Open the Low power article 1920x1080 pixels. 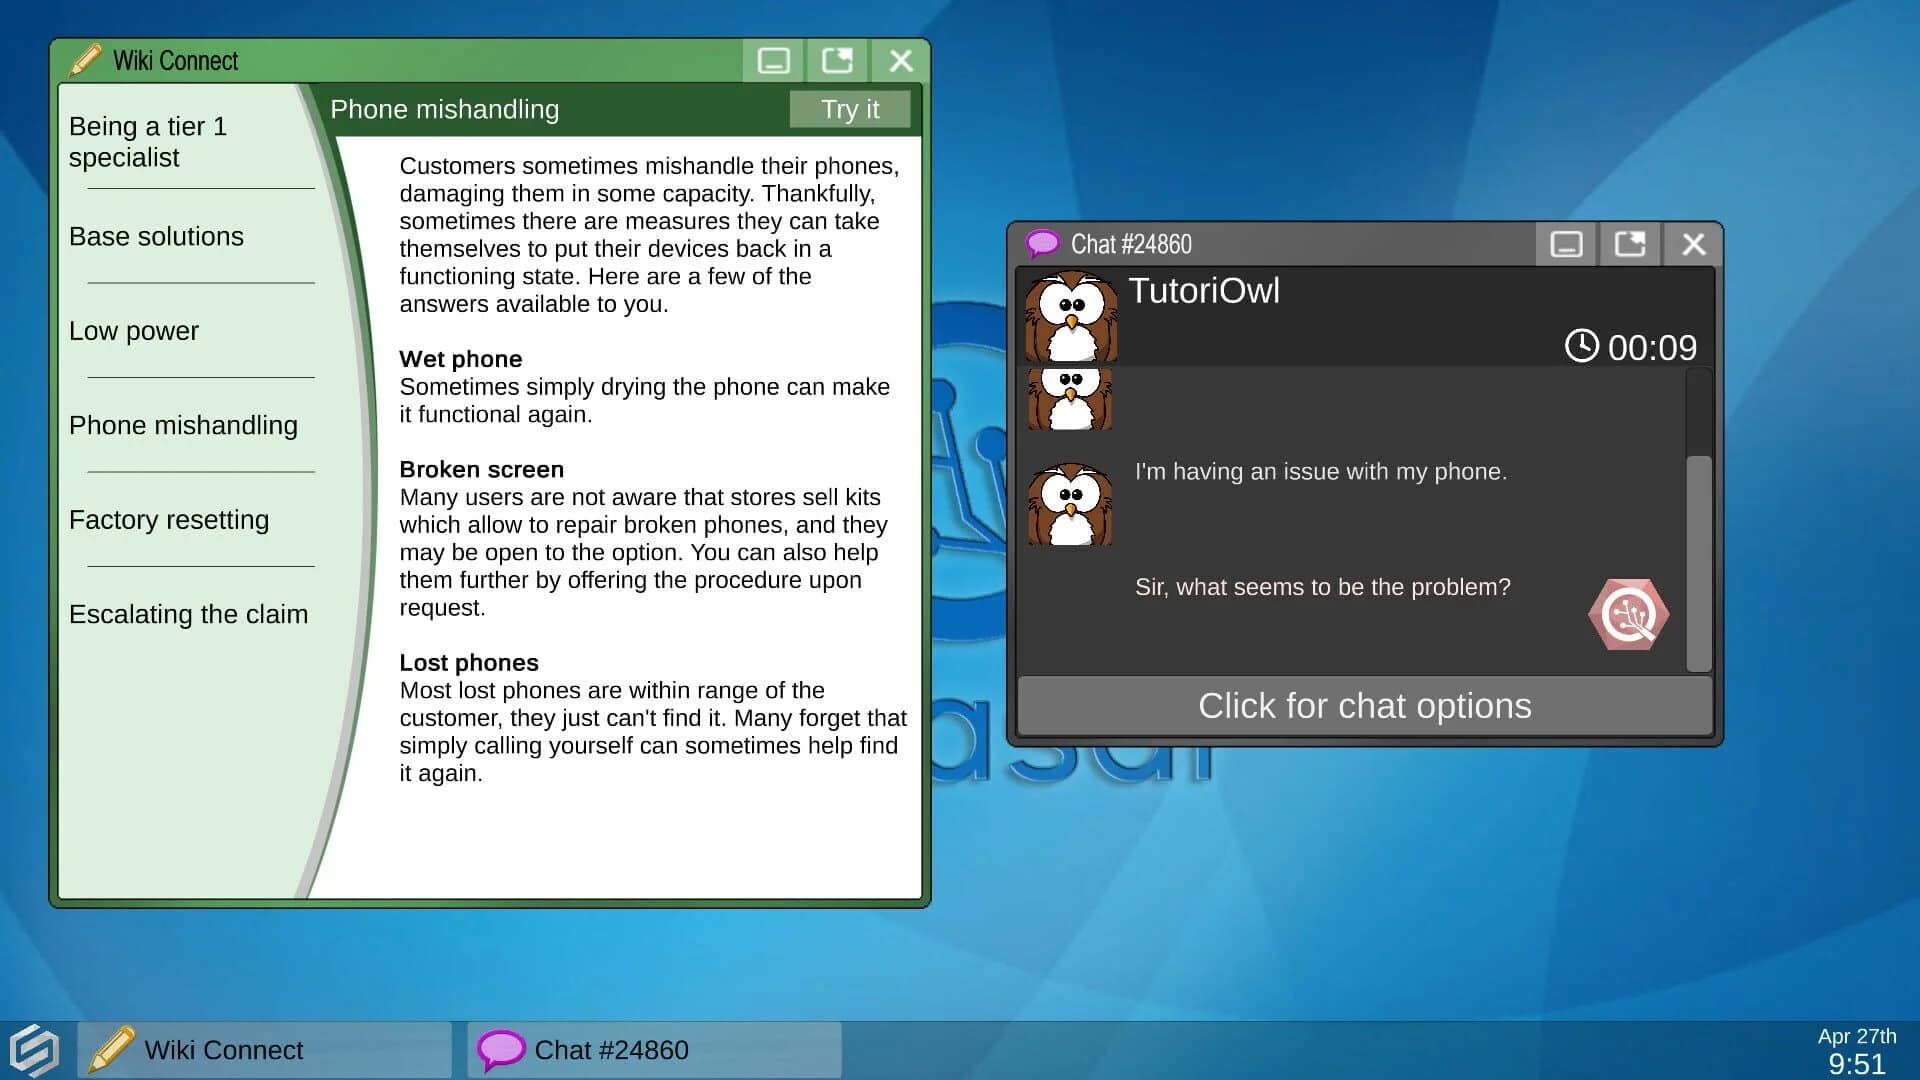(x=133, y=331)
